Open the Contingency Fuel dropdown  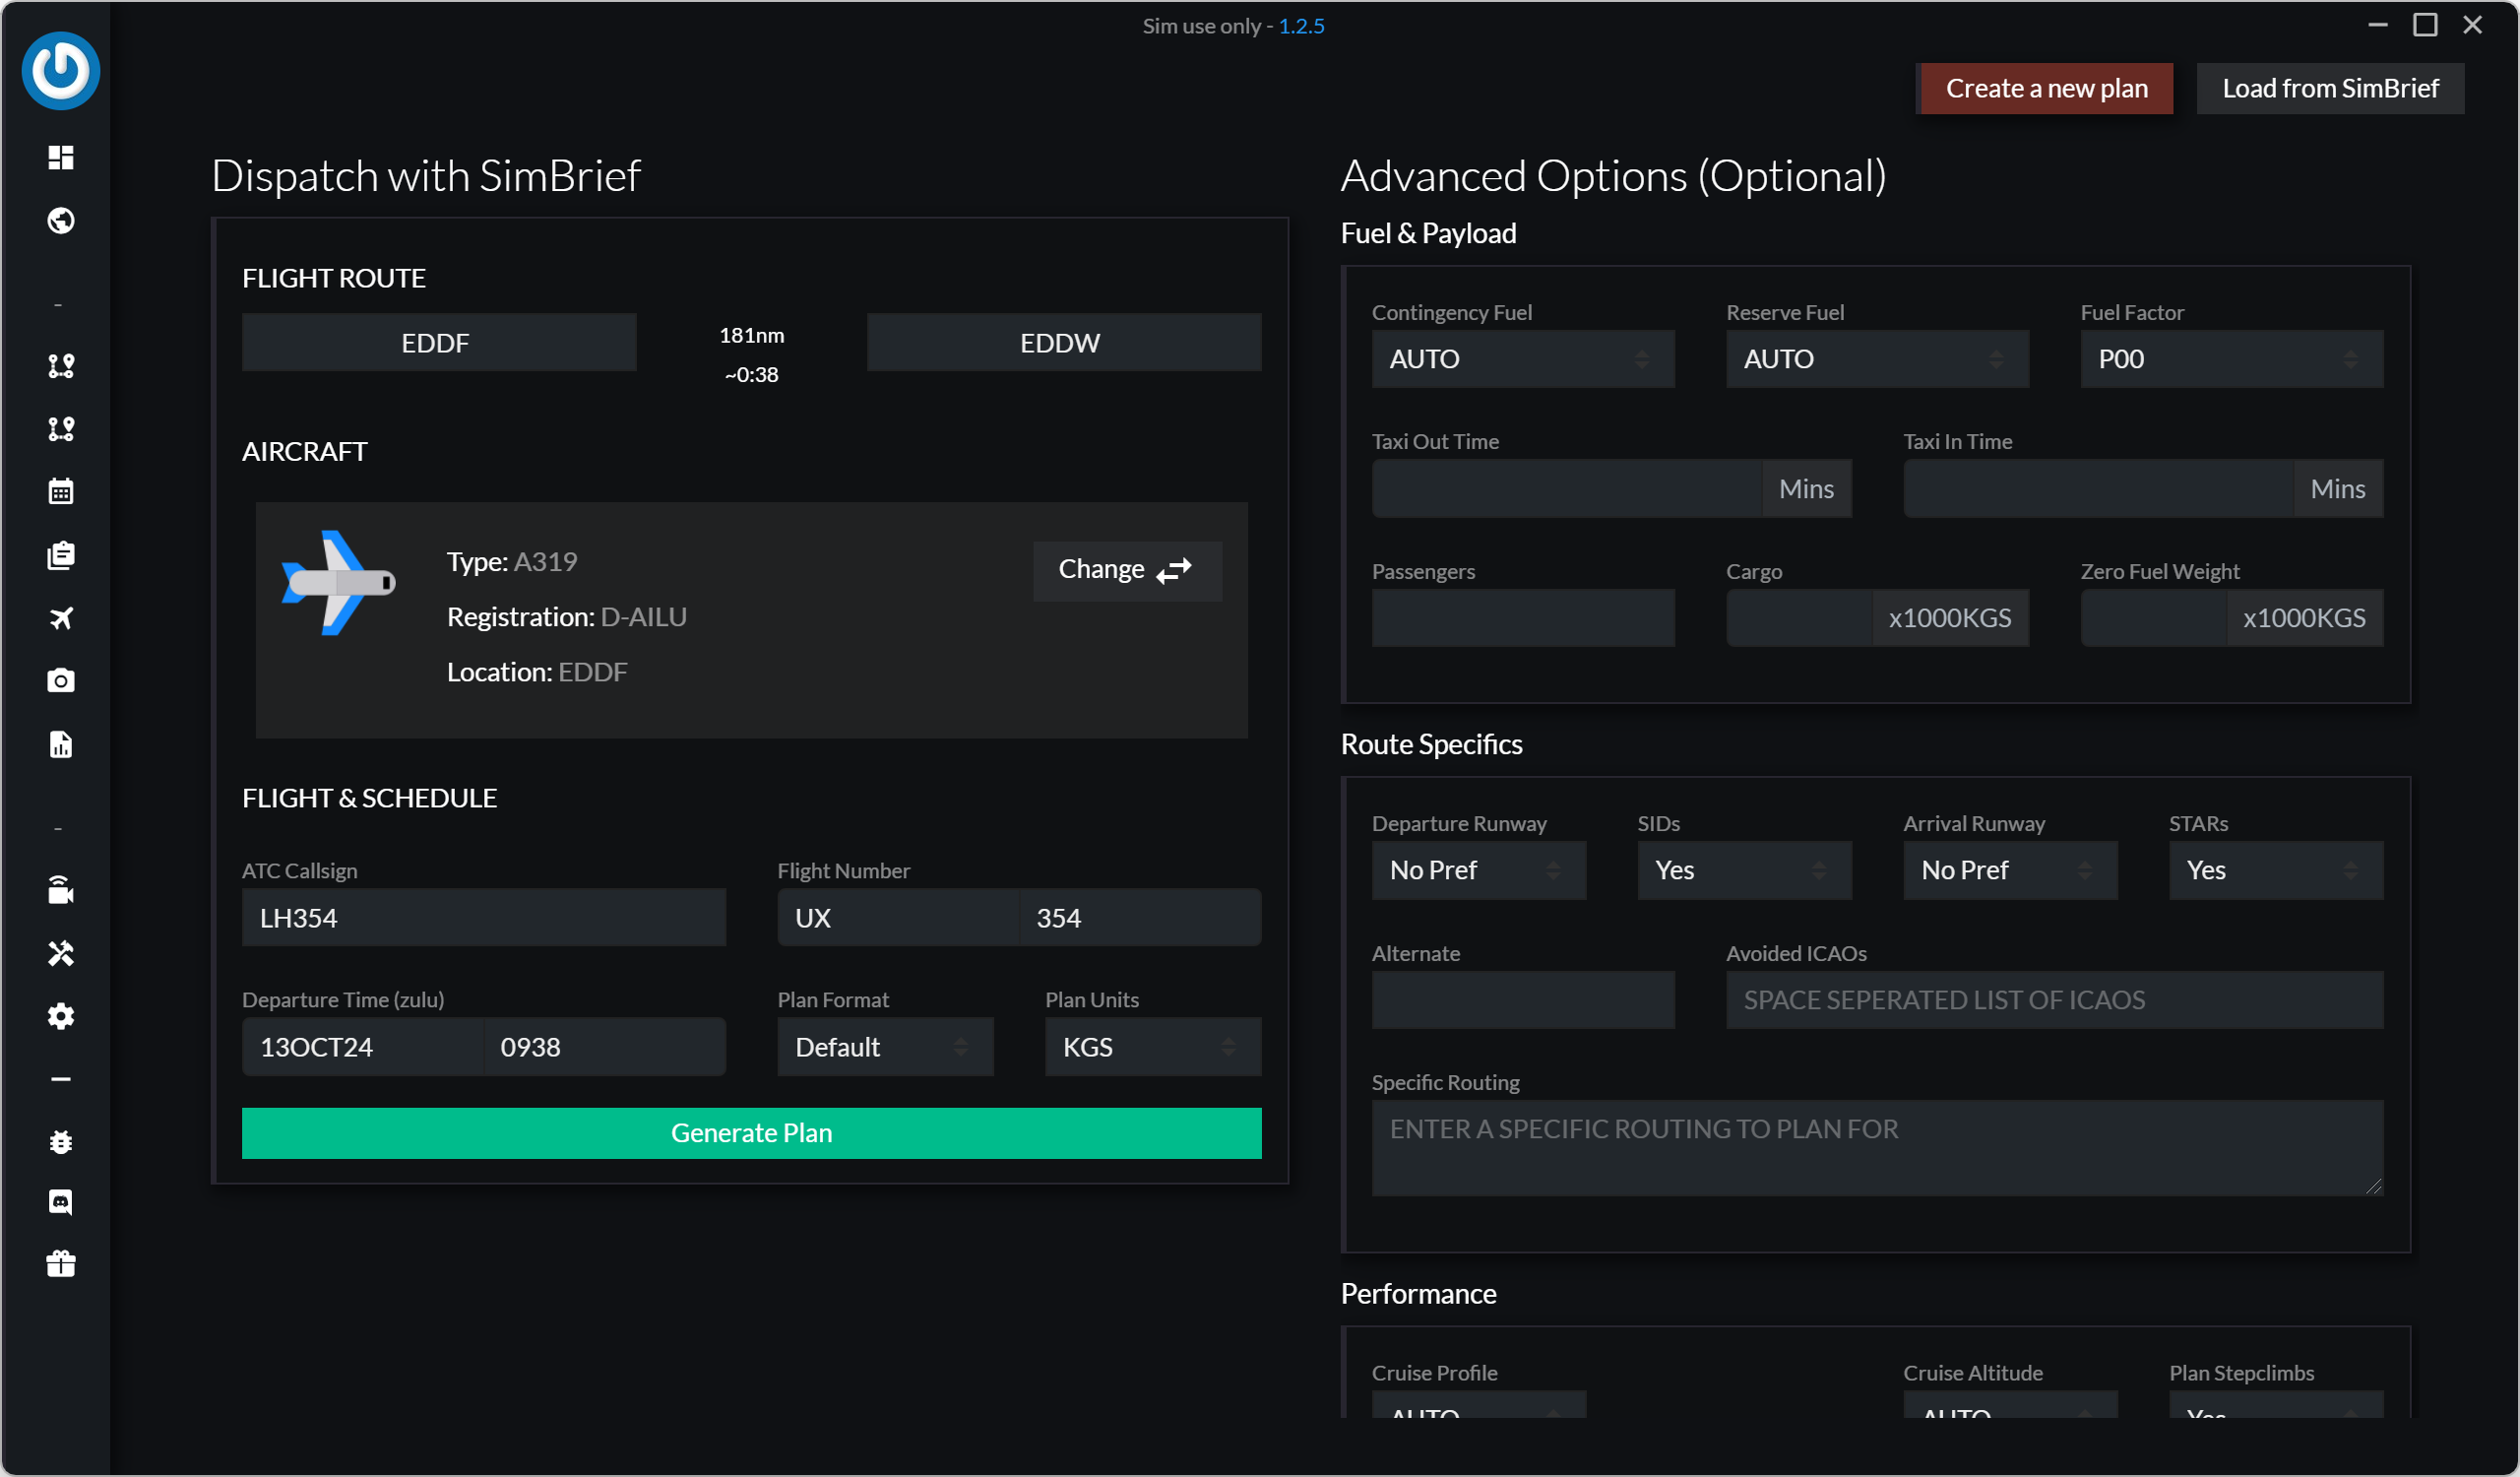pos(1522,359)
